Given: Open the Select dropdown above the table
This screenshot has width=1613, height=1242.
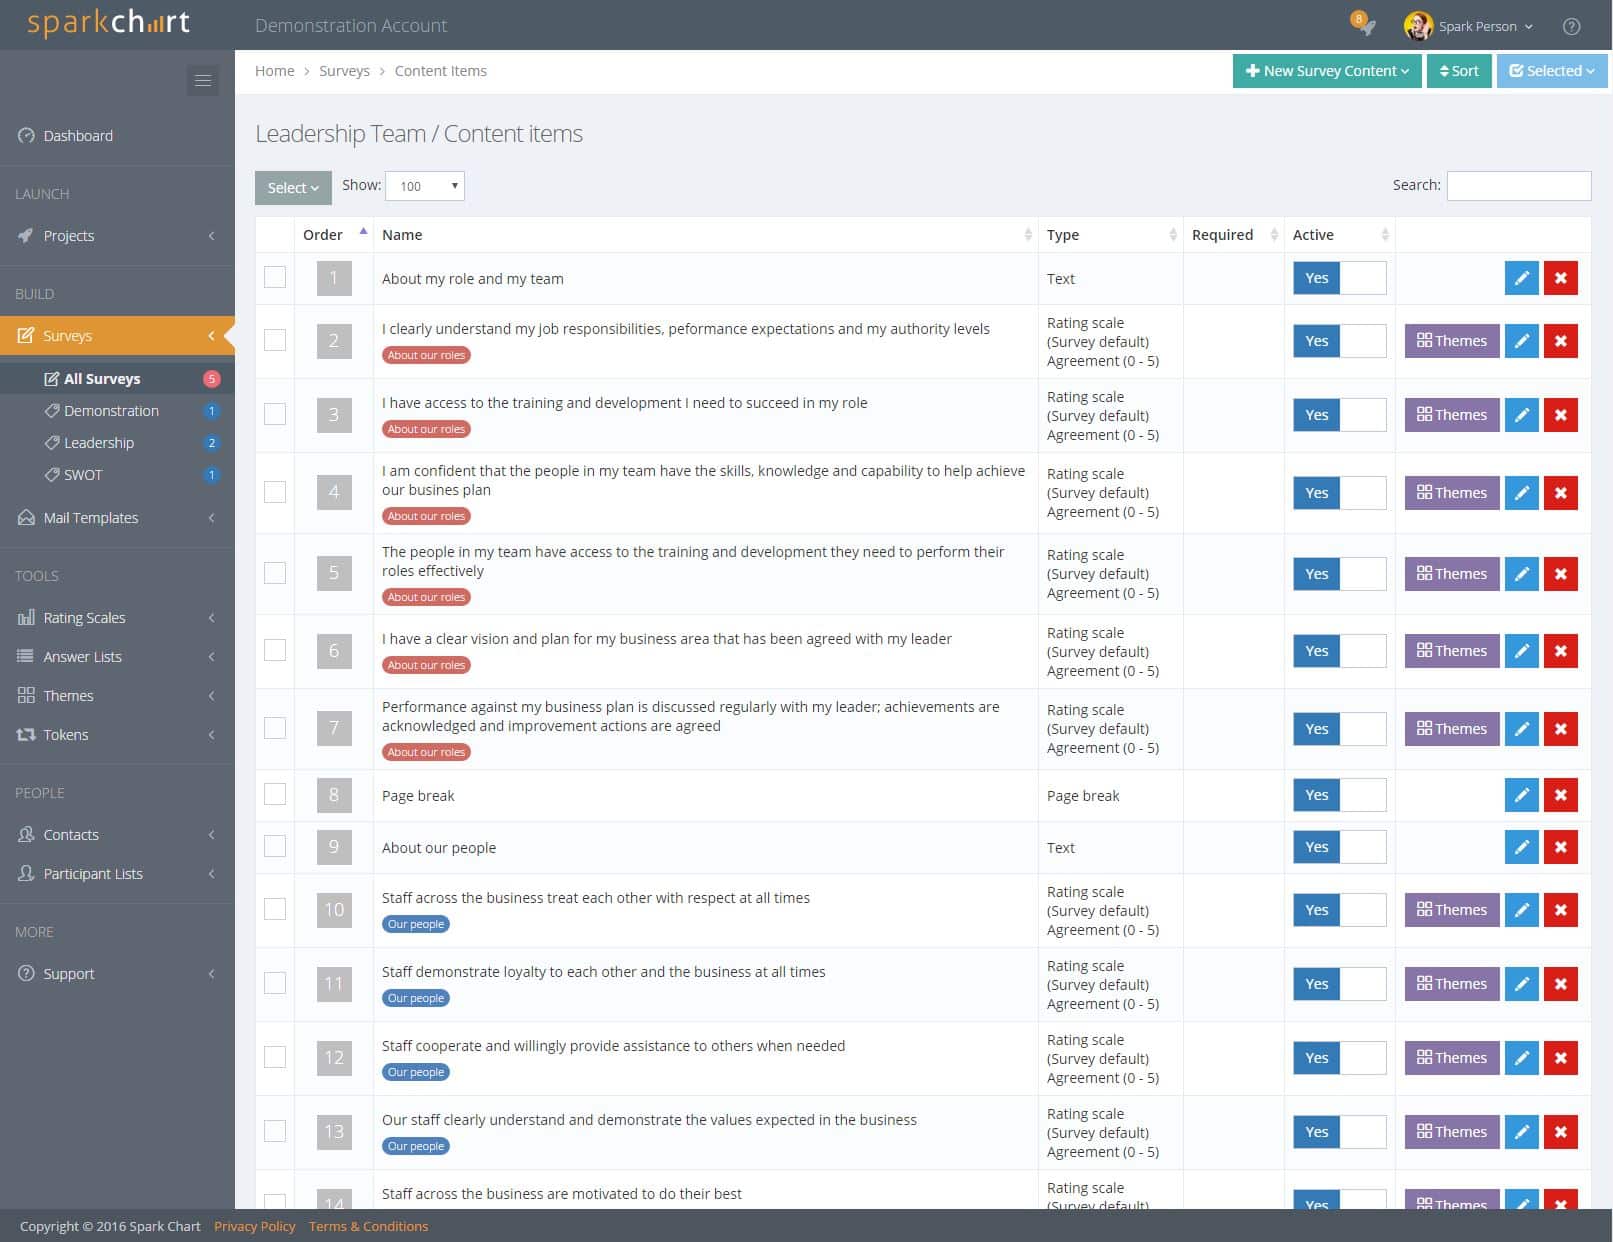Looking at the screenshot, I should point(293,188).
